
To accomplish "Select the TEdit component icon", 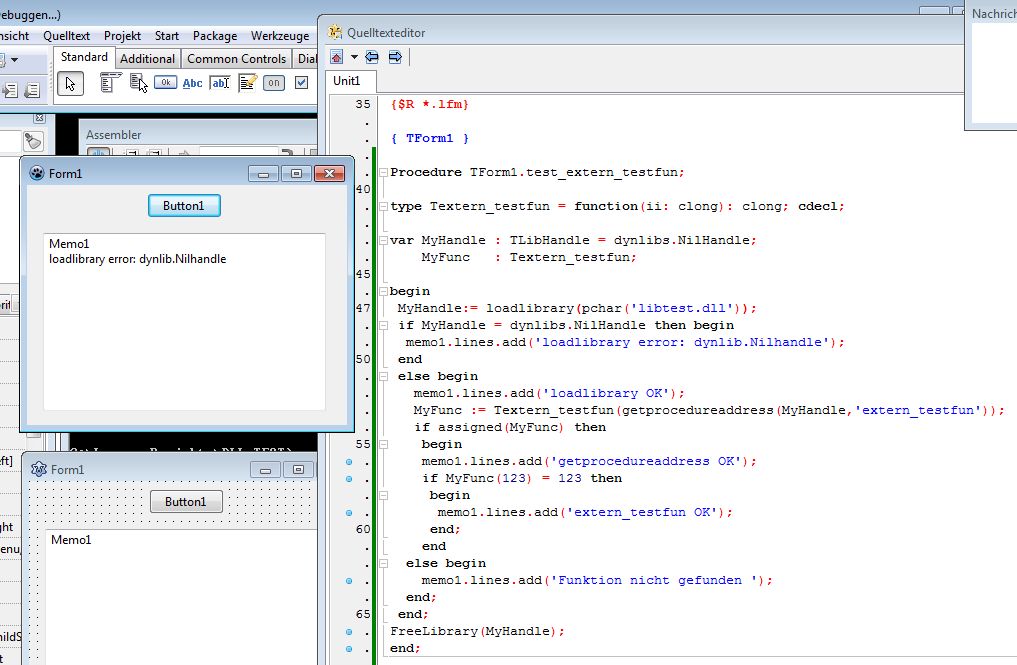I will tap(220, 84).
